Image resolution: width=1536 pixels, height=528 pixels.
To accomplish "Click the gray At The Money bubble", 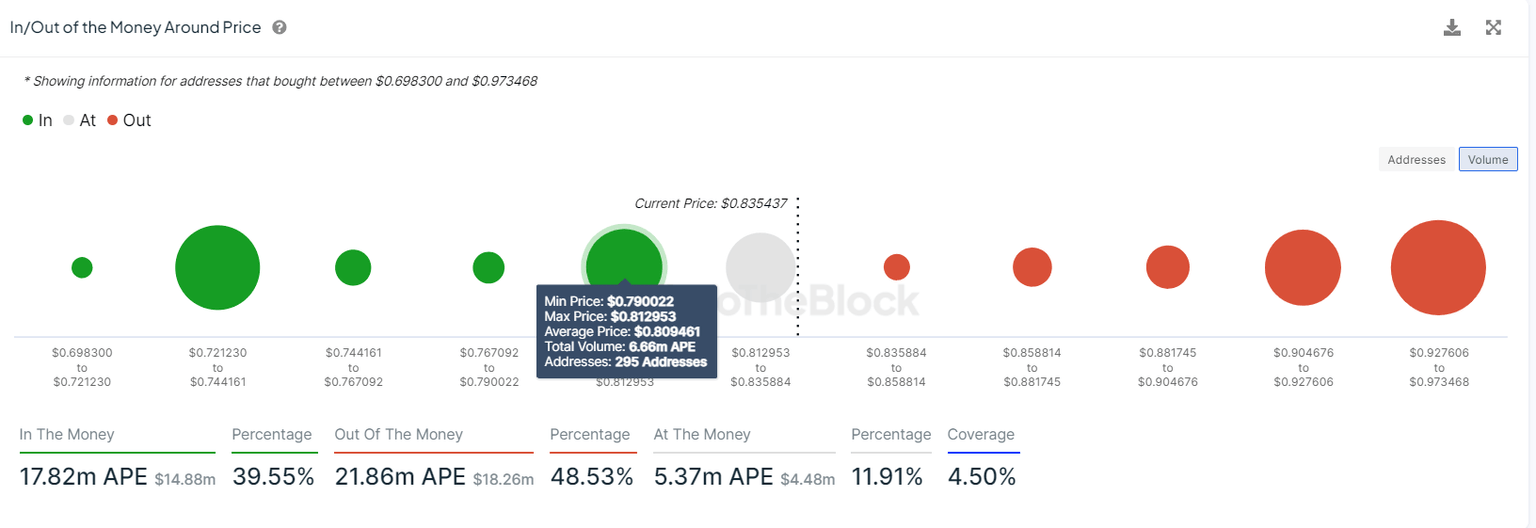I will pos(760,268).
